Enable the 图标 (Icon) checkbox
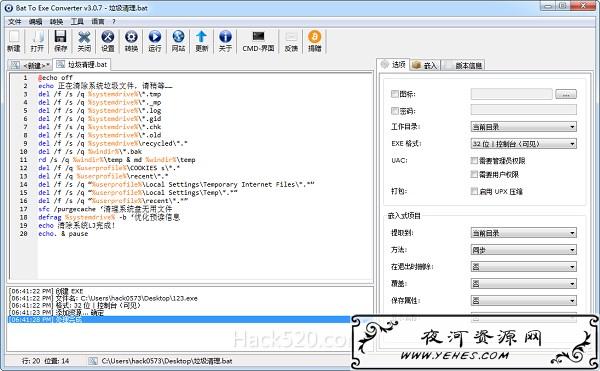Viewport: 600px width, 371px height. [x=395, y=94]
